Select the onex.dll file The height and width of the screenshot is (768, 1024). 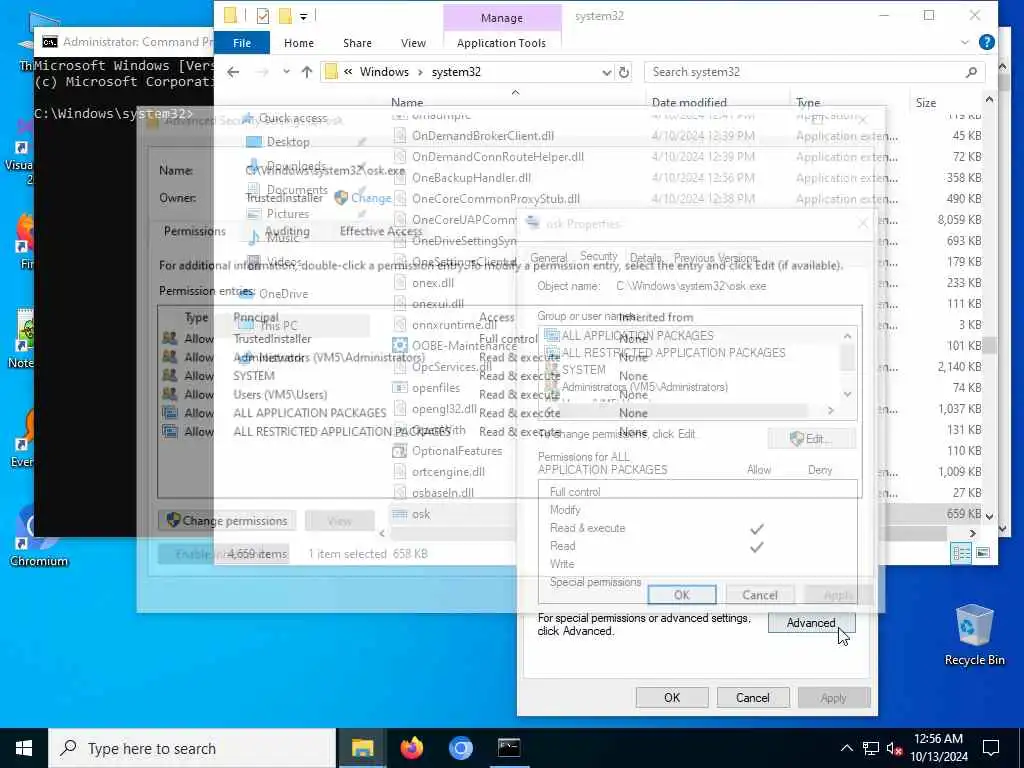click(x=432, y=283)
